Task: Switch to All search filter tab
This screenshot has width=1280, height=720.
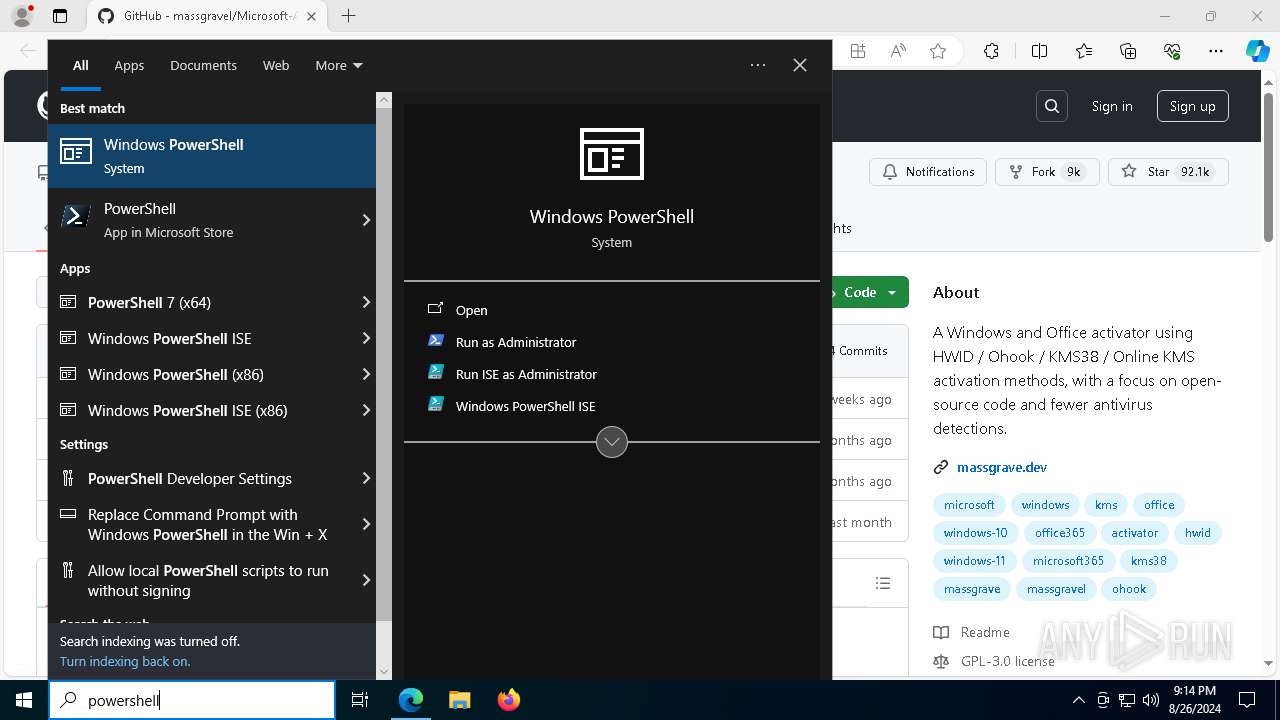Action: 81,65
